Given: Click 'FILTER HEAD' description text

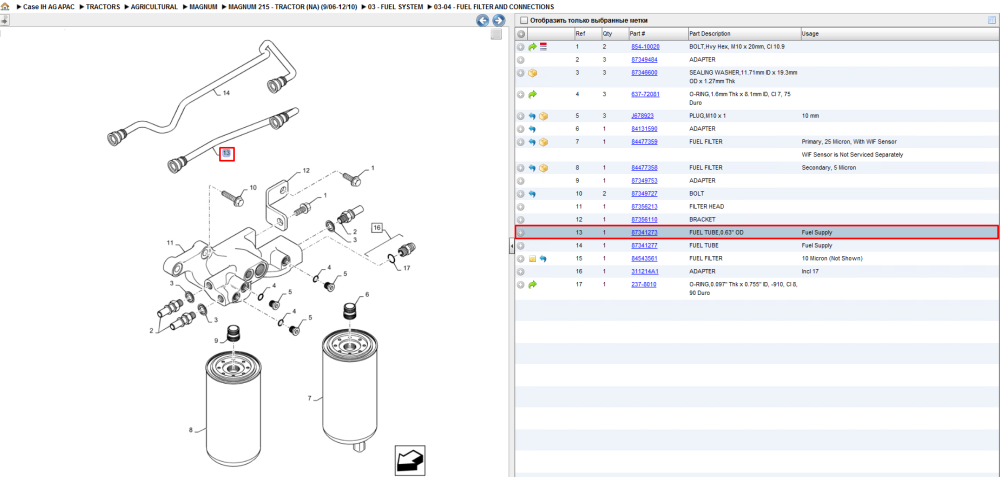Looking at the screenshot, I should 707,207.
